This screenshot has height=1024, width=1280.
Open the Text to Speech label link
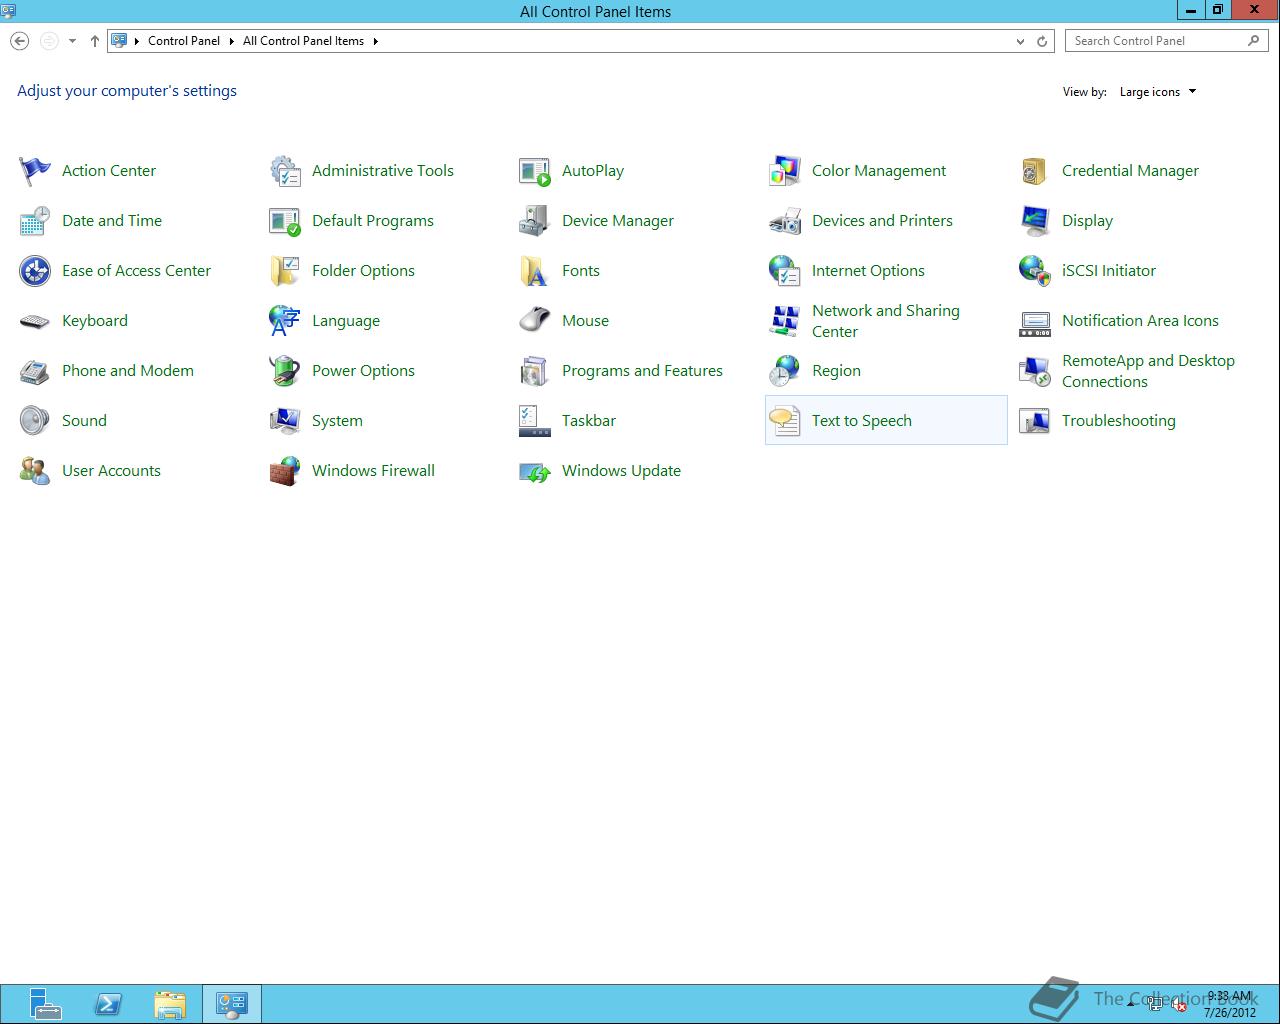[862, 421]
